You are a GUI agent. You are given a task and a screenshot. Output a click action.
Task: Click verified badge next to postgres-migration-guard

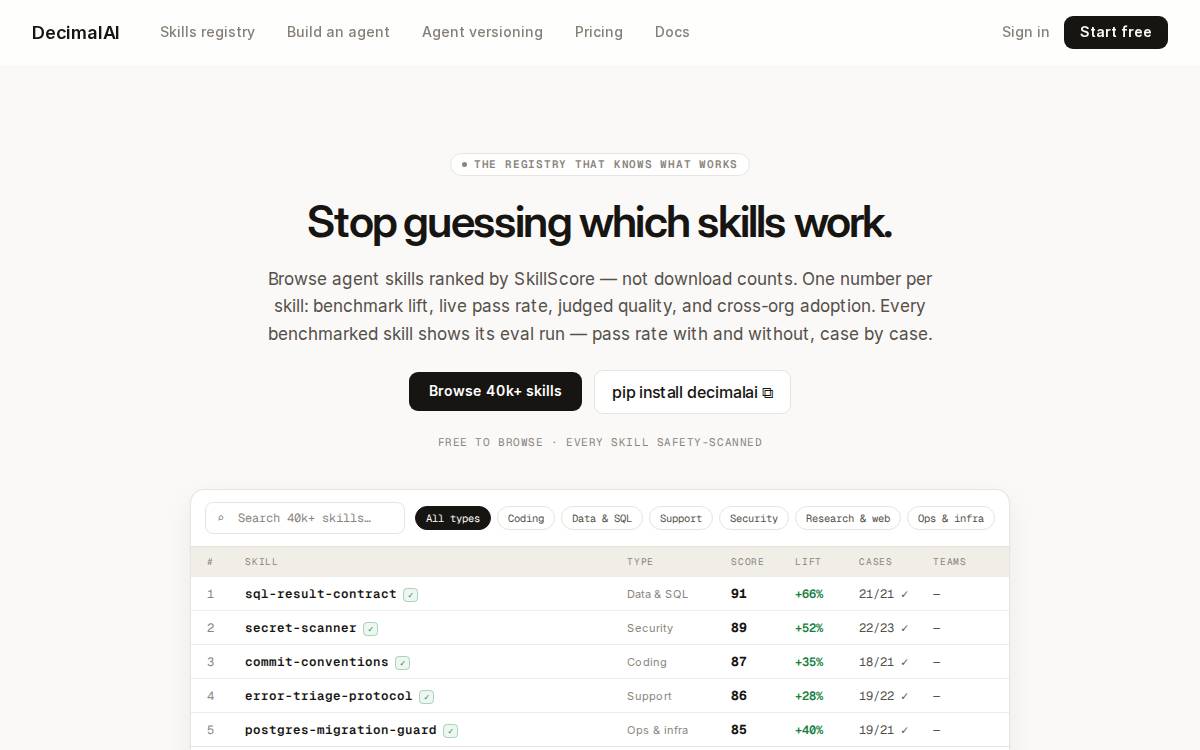(450, 731)
